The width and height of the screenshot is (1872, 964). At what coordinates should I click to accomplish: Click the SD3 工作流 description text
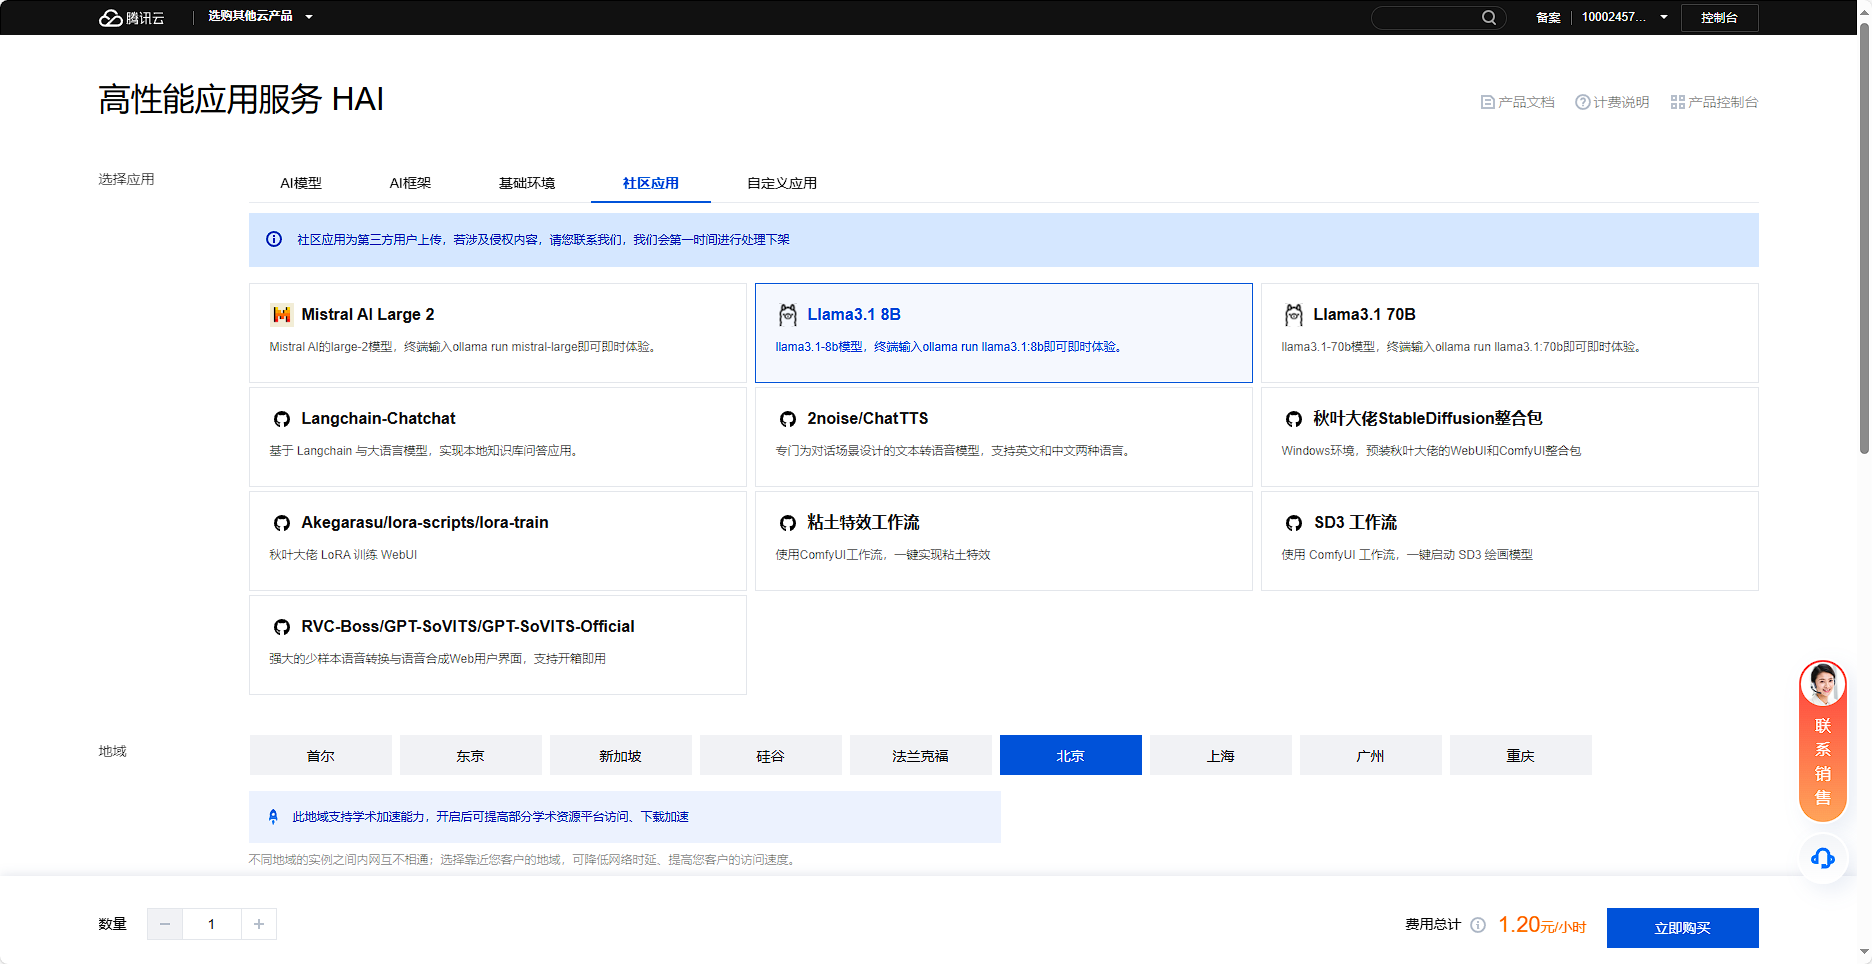coord(1407,555)
